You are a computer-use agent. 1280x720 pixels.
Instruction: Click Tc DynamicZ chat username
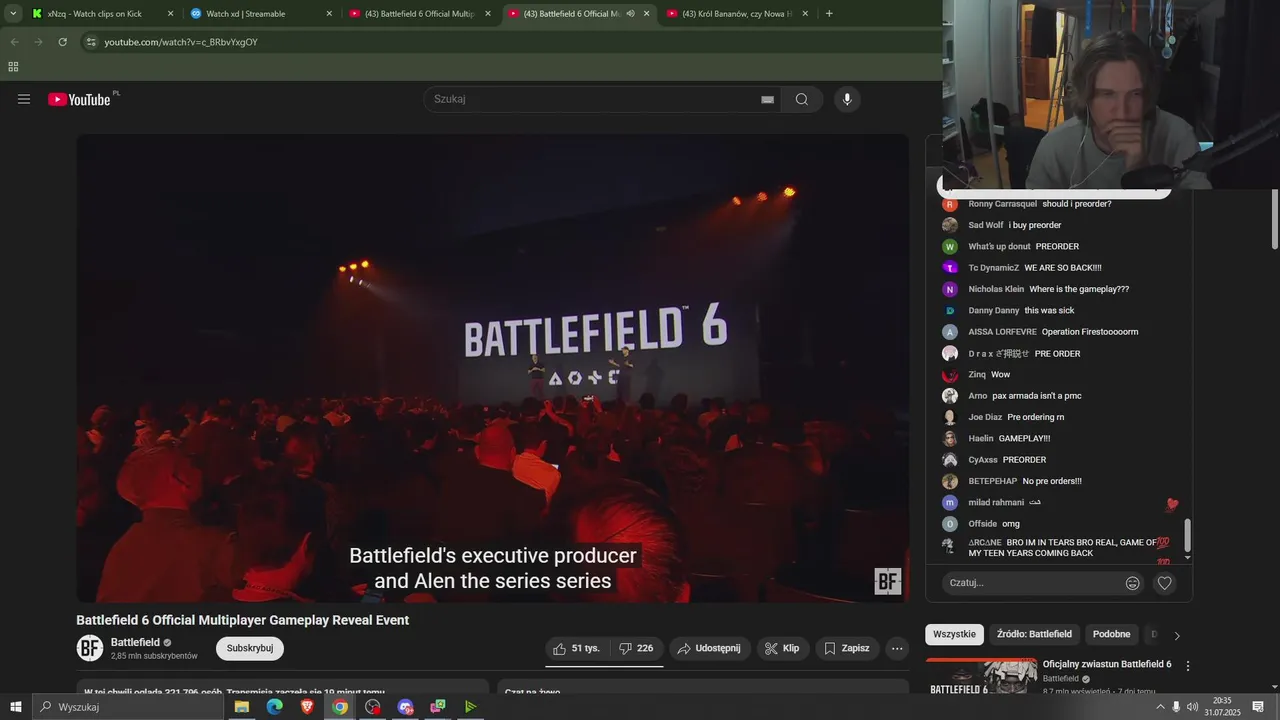993,268
